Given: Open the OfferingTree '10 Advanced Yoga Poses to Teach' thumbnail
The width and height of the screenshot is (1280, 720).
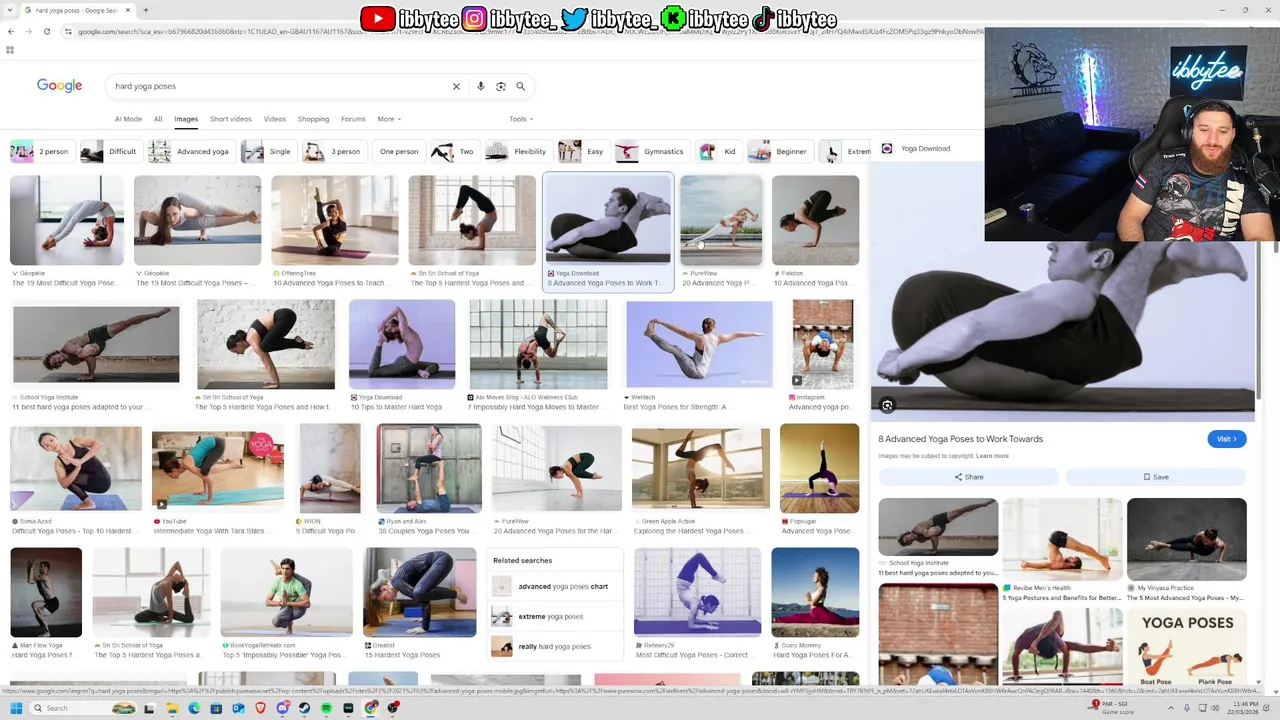Looking at the screenshot, I should (x=335, y=221).
